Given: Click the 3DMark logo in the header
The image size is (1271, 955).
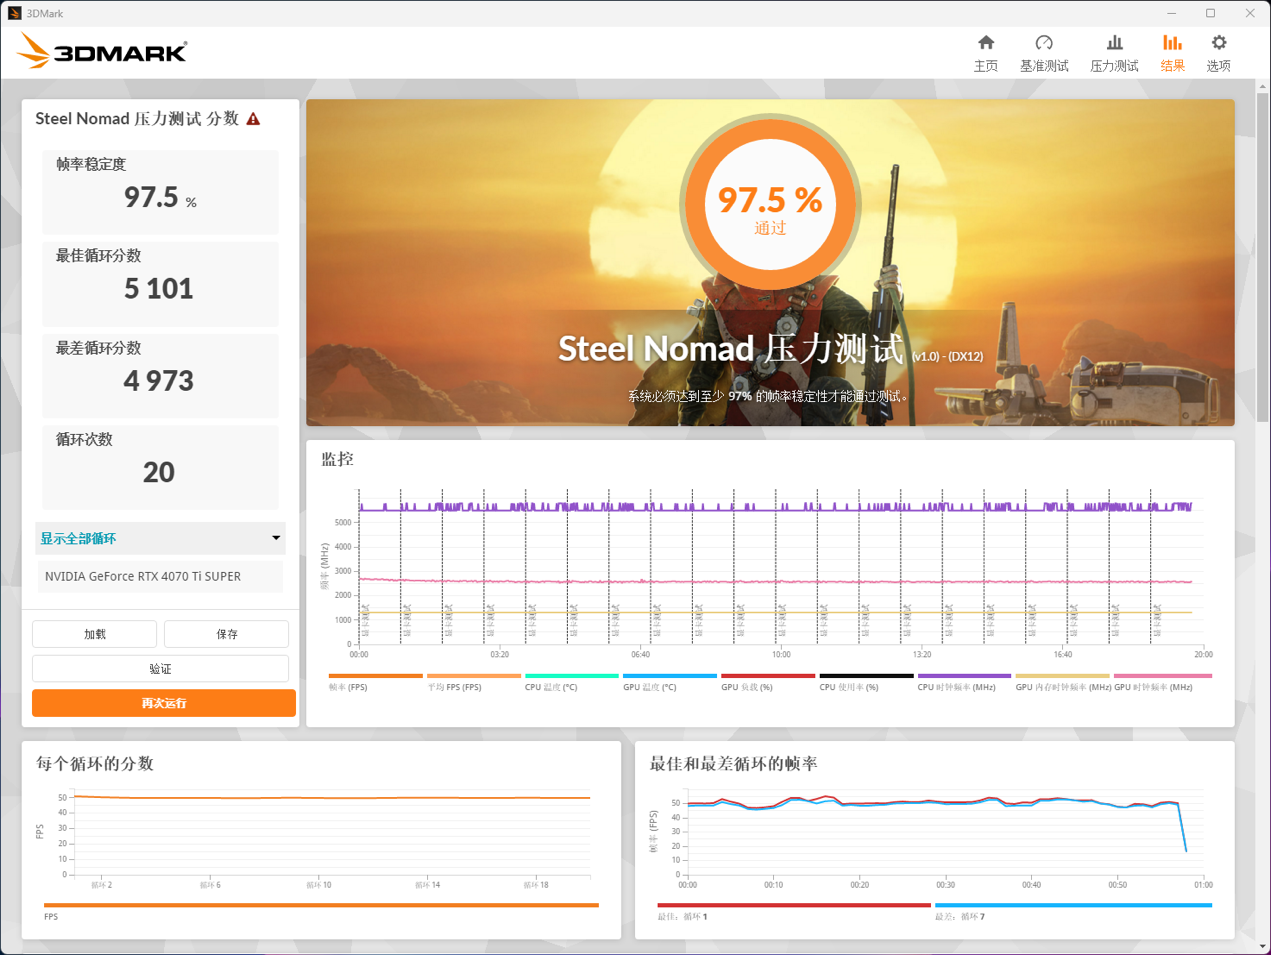Looking at the screenshot, I should pyautogui.click(x=103, y=52).
